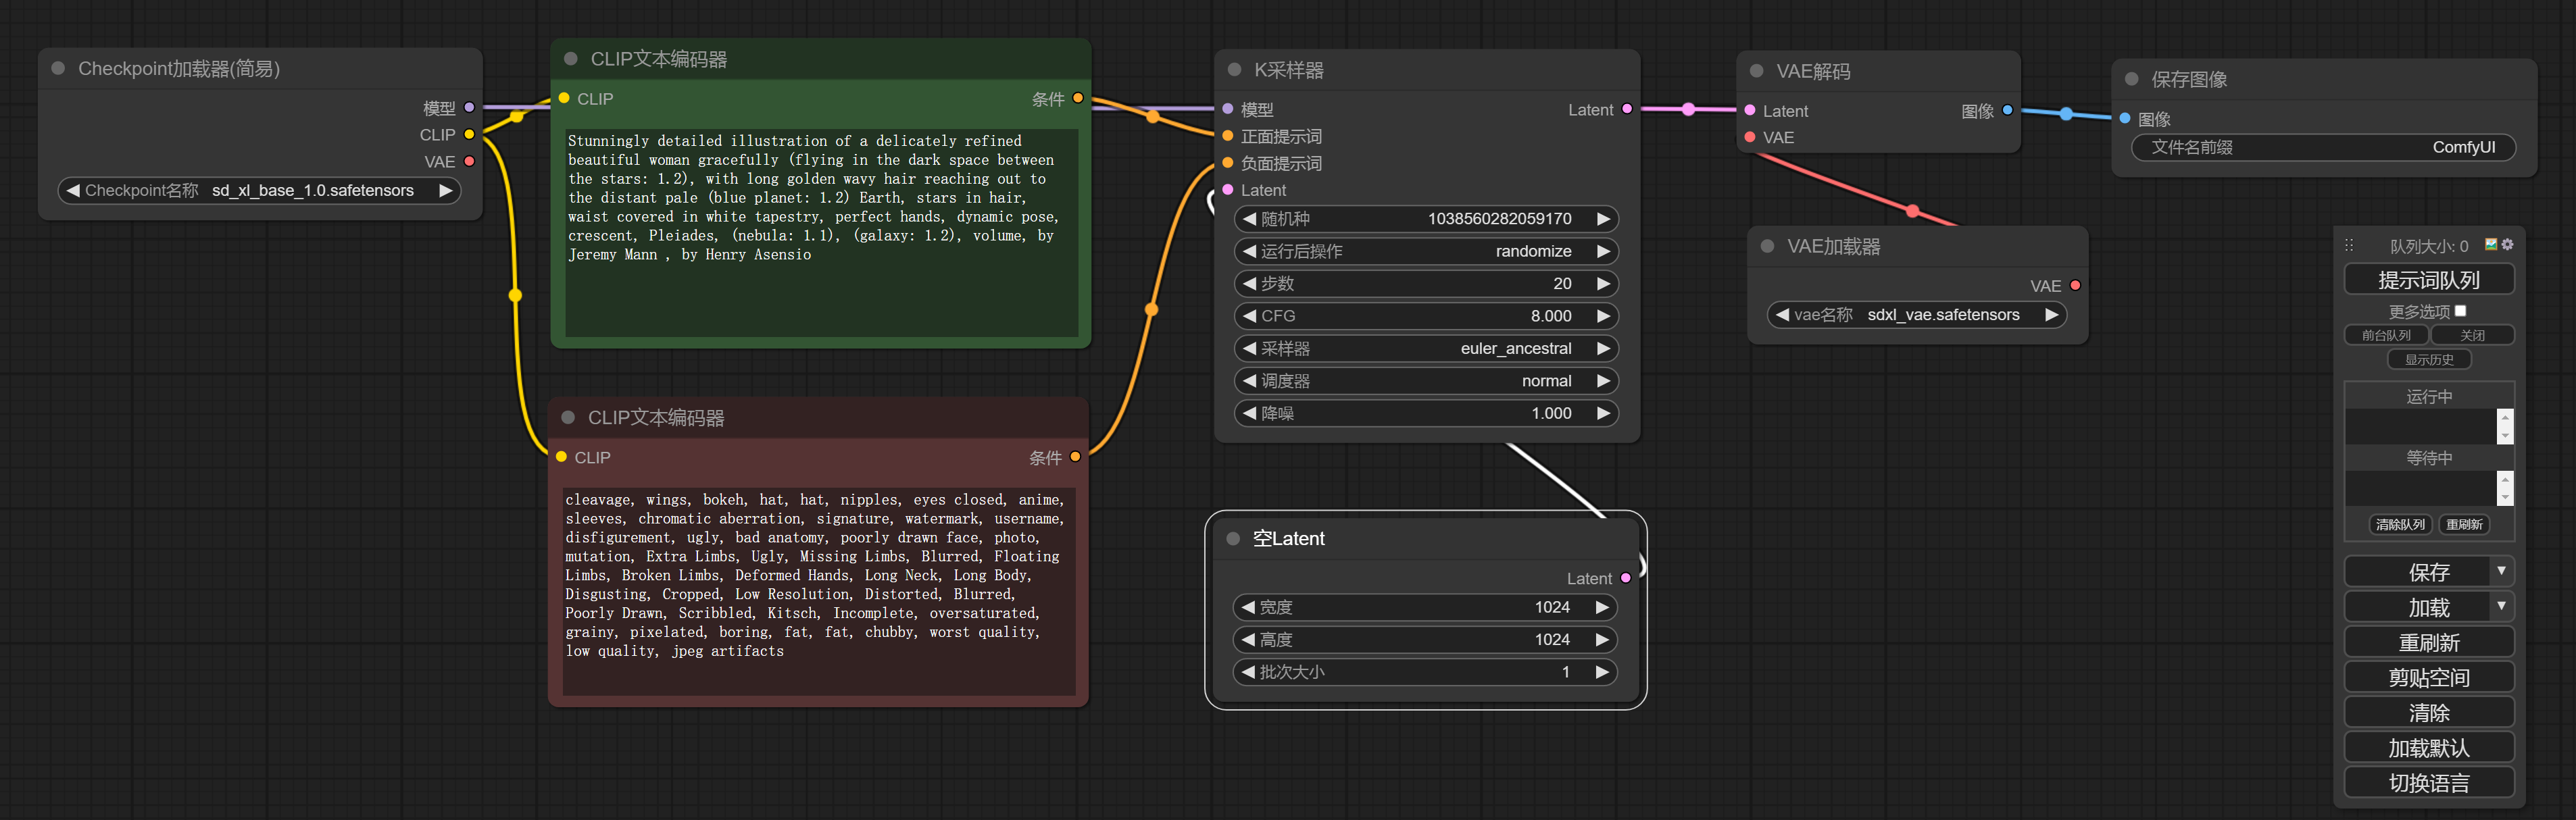Click next arrow on Checkpoint名称 selector
This screenshot has height=820, width=2576.
click(446, 190)
